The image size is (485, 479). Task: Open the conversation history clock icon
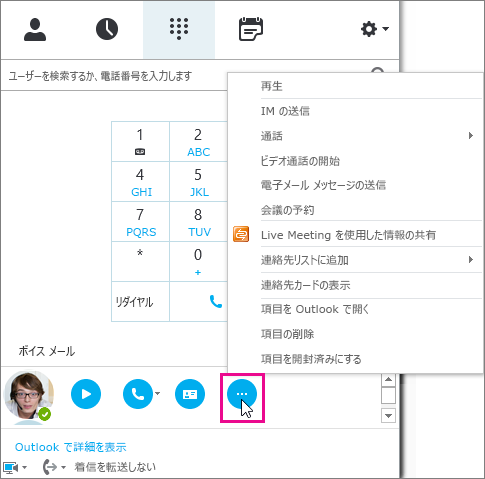coord(107,29)
